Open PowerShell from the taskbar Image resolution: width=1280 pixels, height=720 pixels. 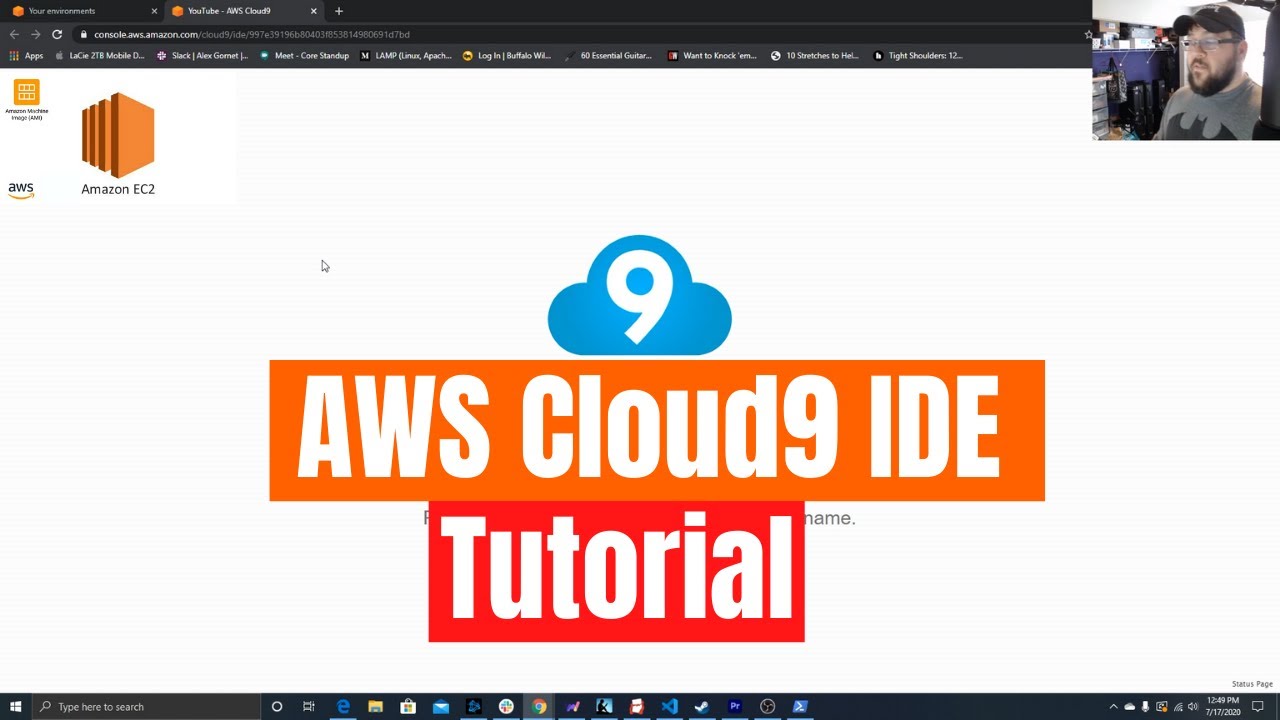coord(800,706)
